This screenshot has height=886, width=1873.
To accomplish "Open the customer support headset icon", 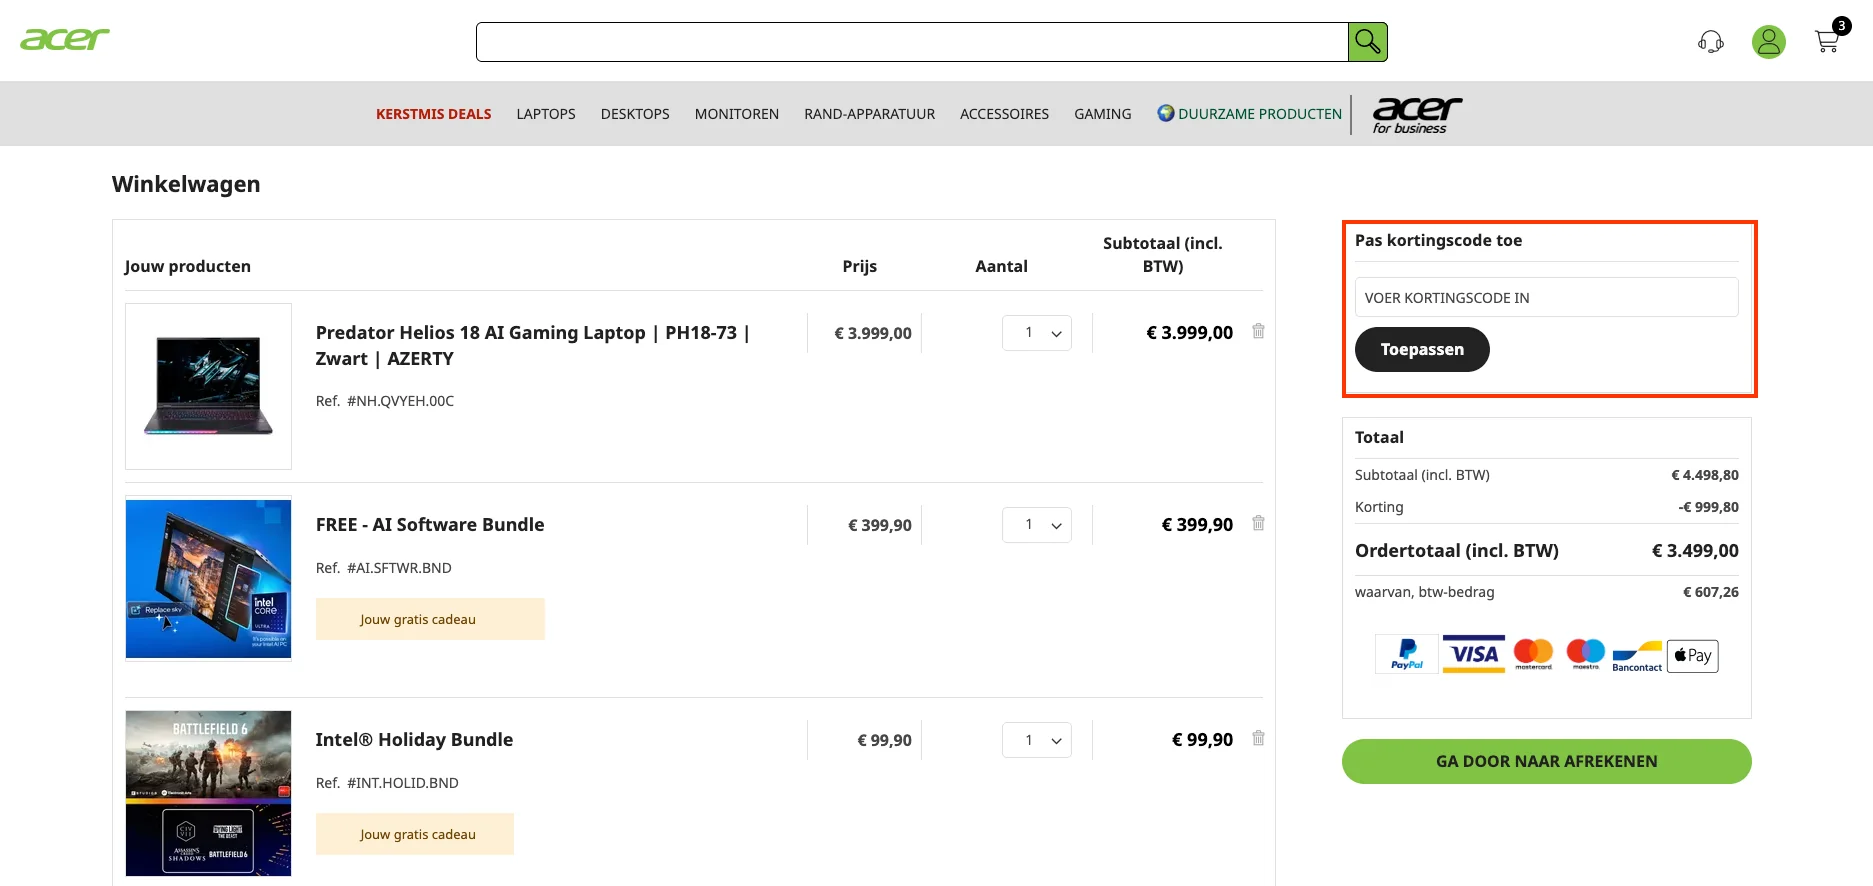I will coord(1710,42).
